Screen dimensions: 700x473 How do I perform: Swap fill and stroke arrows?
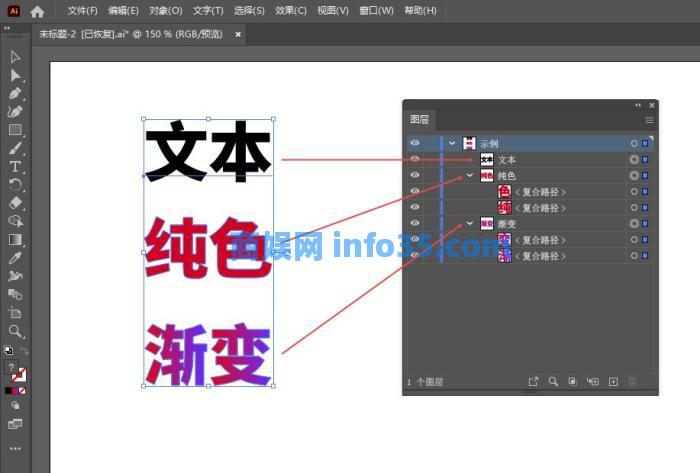[x=24, y=351]
